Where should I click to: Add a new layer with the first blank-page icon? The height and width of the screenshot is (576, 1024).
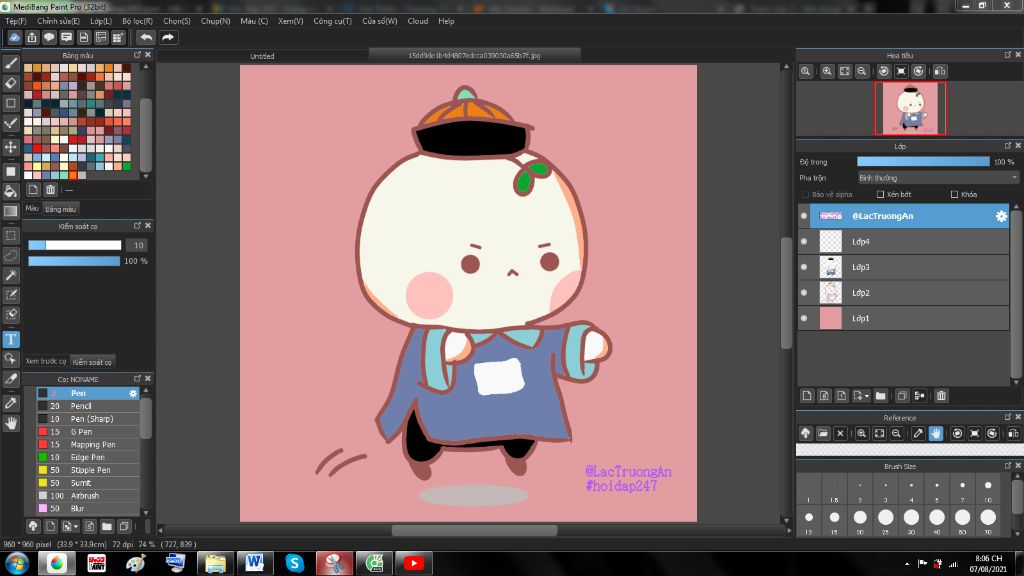pyautogui.click(x=807, y=396)
